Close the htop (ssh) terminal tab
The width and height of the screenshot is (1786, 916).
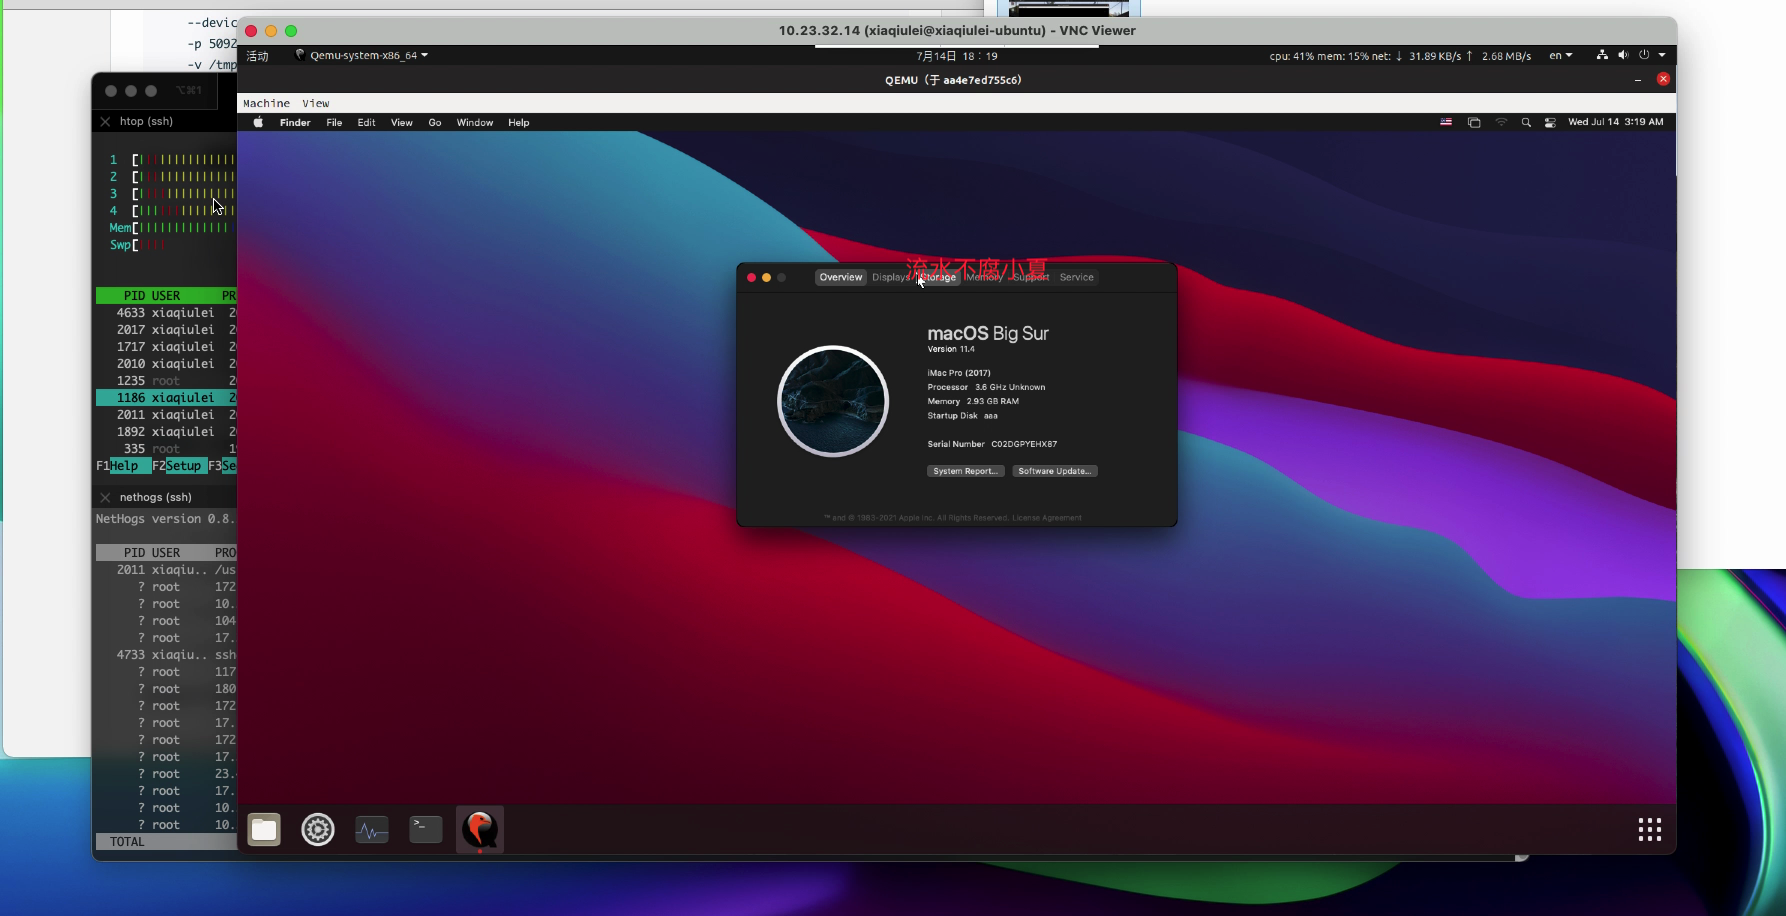click(105, 121)
